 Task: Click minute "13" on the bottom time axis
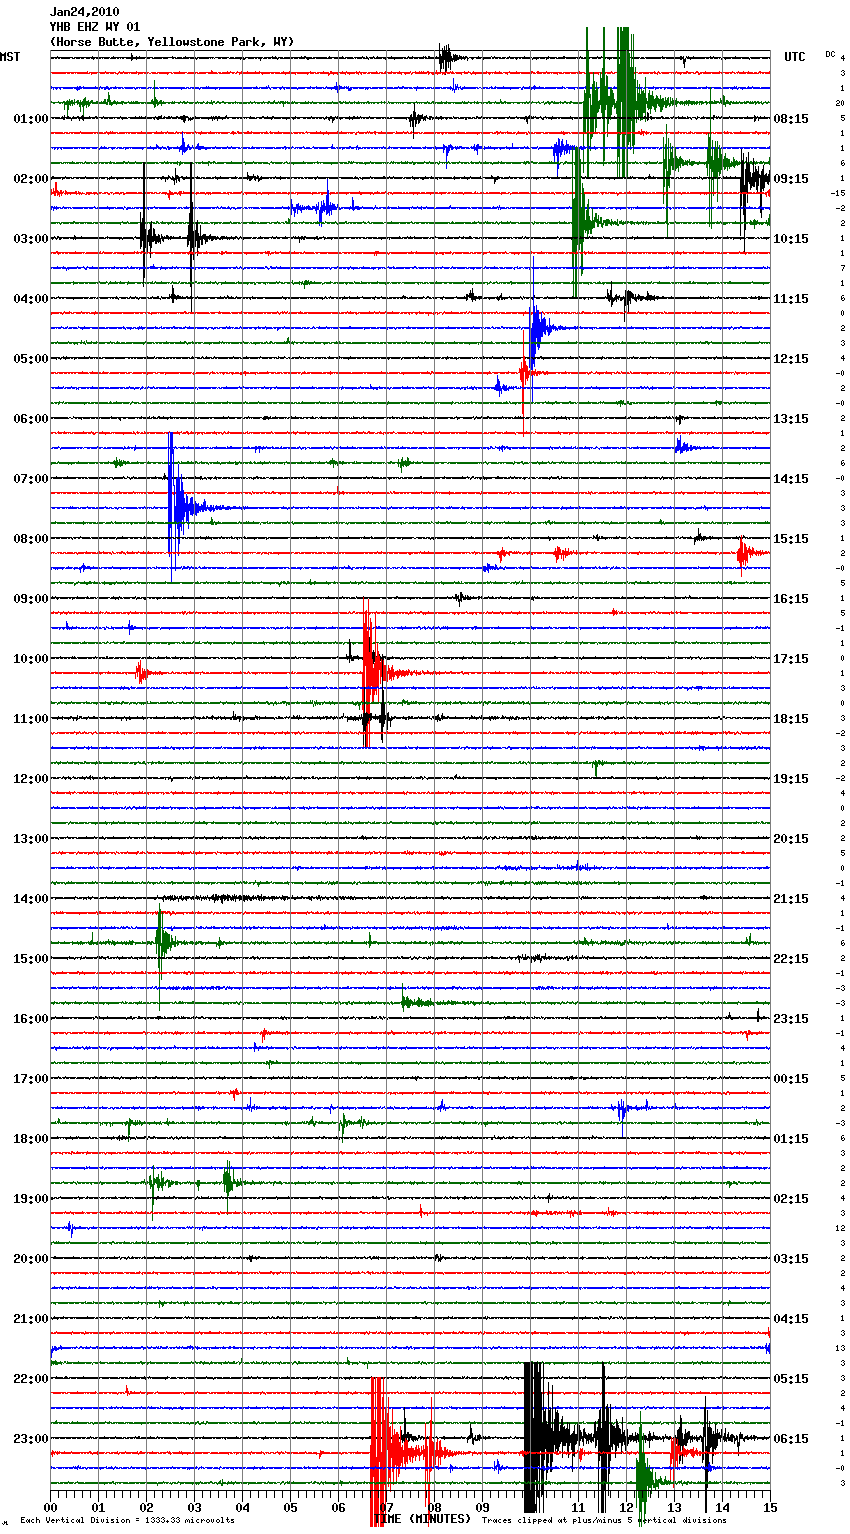pyautogui.click(x=674, y=1507)
